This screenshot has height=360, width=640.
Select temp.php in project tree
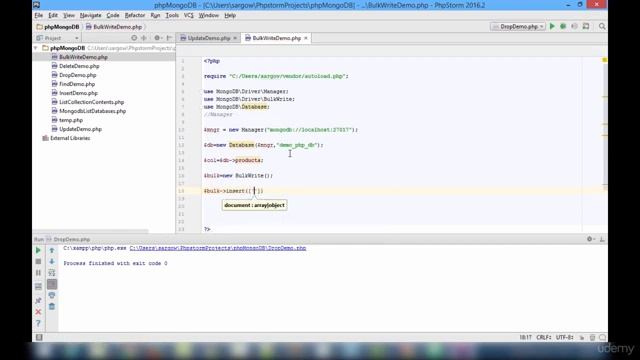pyautogui.click(x=71, y=120)
